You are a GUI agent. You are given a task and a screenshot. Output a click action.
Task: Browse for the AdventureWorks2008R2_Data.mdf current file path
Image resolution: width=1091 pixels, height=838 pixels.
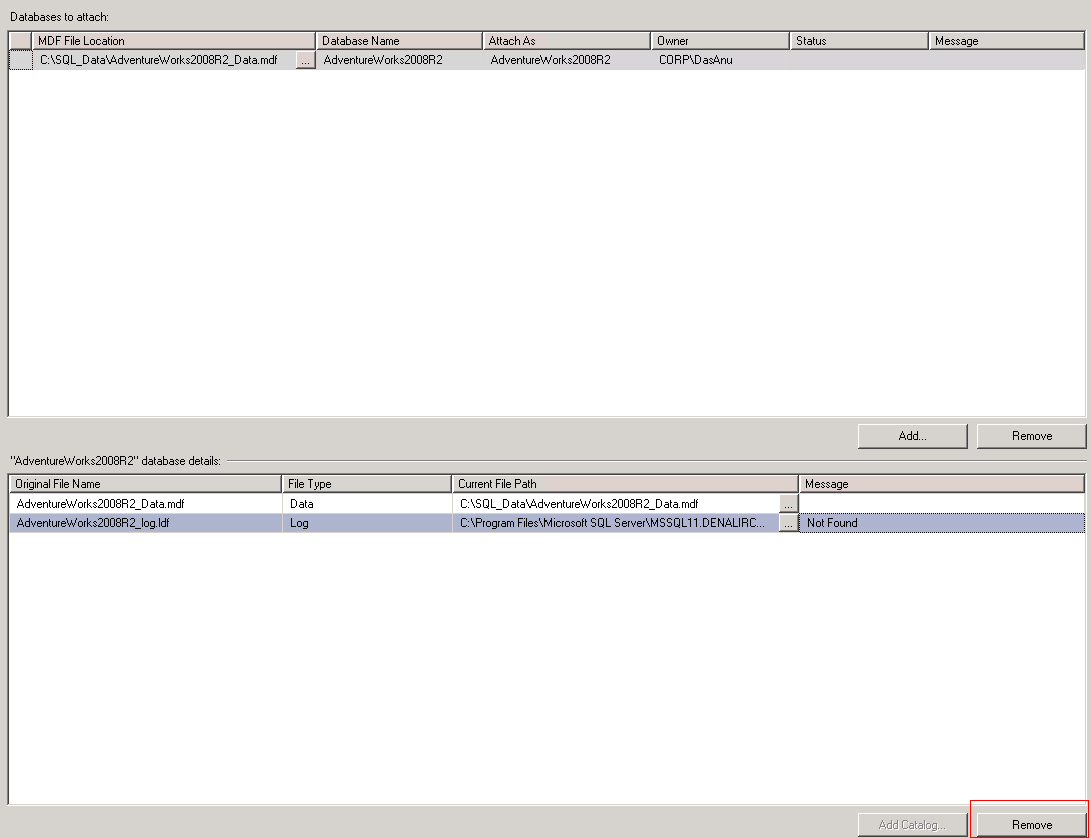[788, 503]
